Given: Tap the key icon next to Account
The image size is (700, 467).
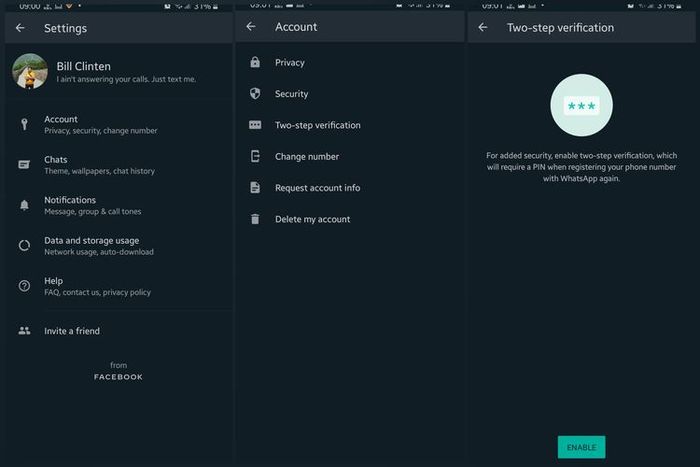Looking at the screenshot, I should pos(25,124).
